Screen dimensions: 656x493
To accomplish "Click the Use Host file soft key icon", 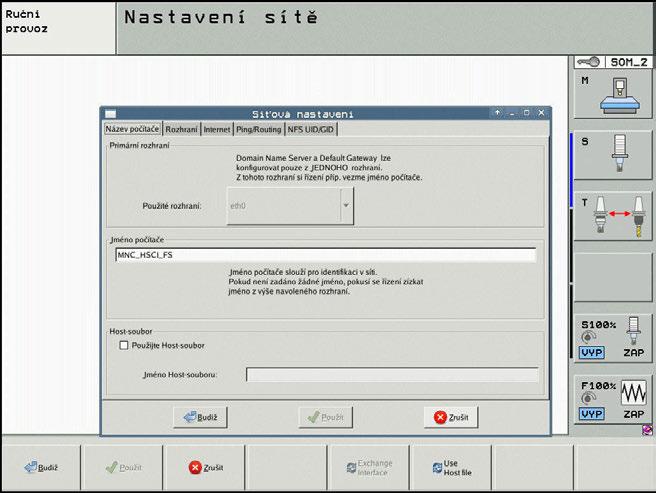I will click(437, 468).
